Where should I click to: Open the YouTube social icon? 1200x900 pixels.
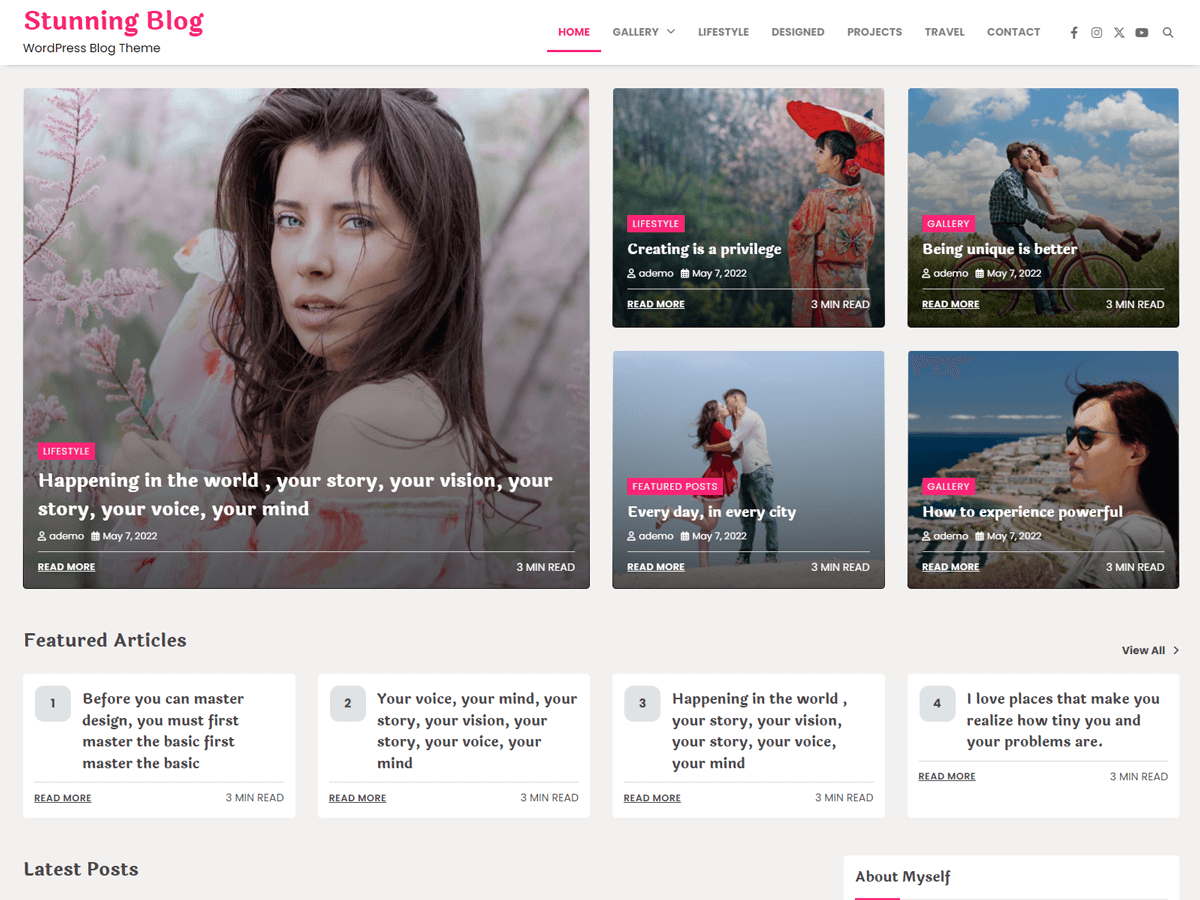point(1142,32)
